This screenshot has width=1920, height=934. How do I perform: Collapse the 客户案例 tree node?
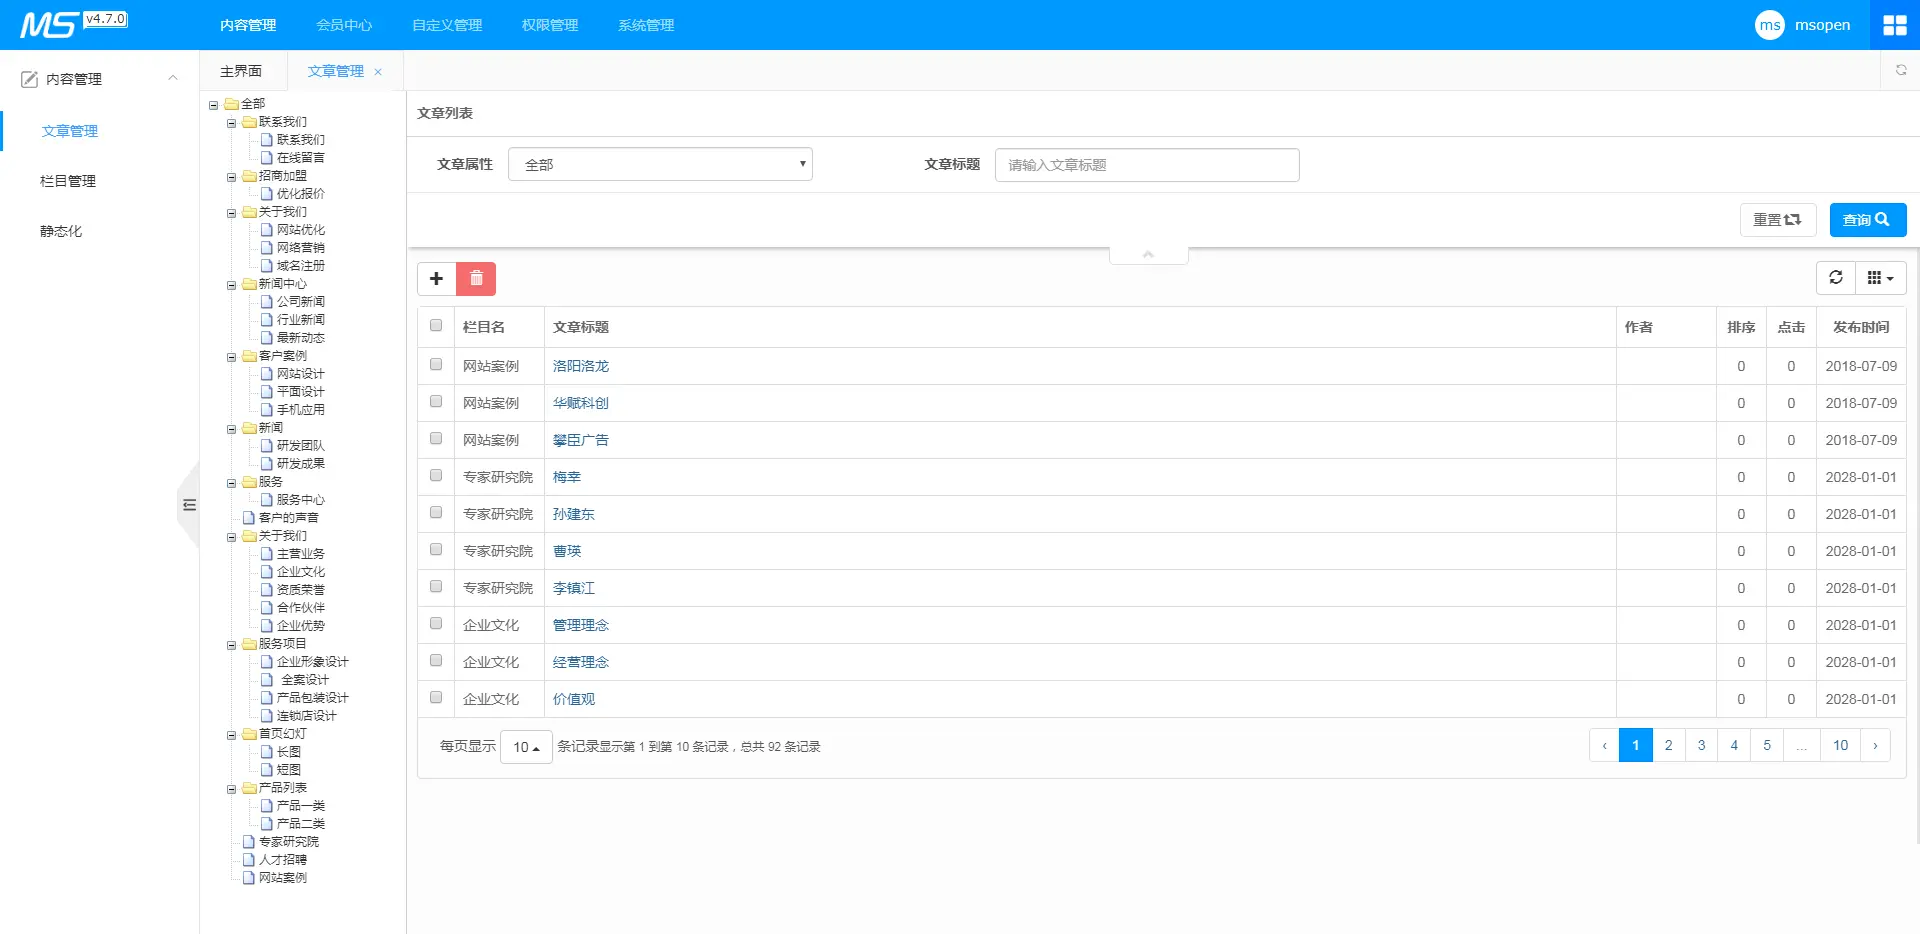(231, 357)
